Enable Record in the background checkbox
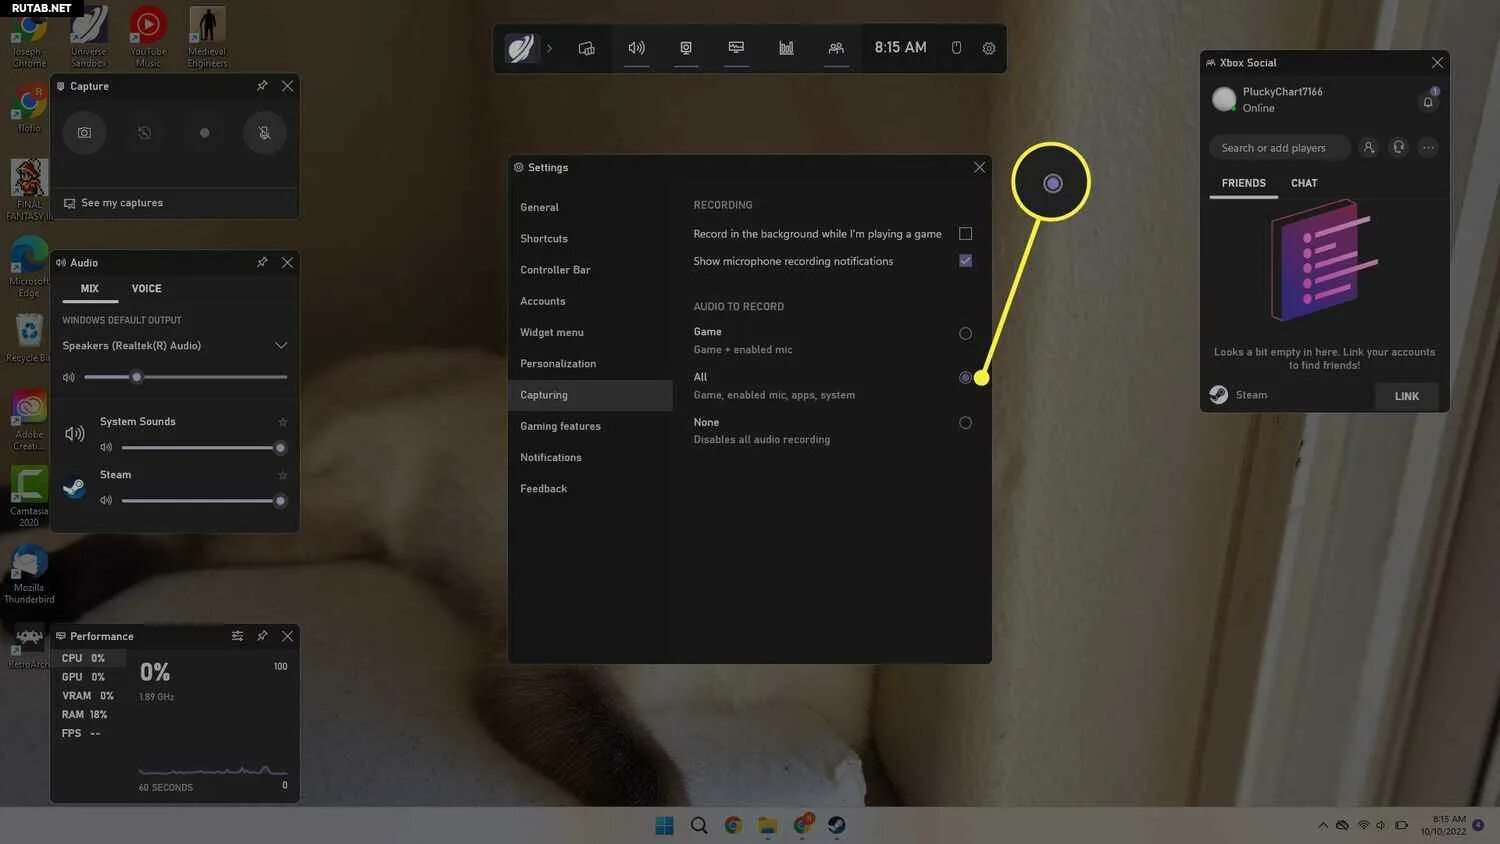 (965, 233)
